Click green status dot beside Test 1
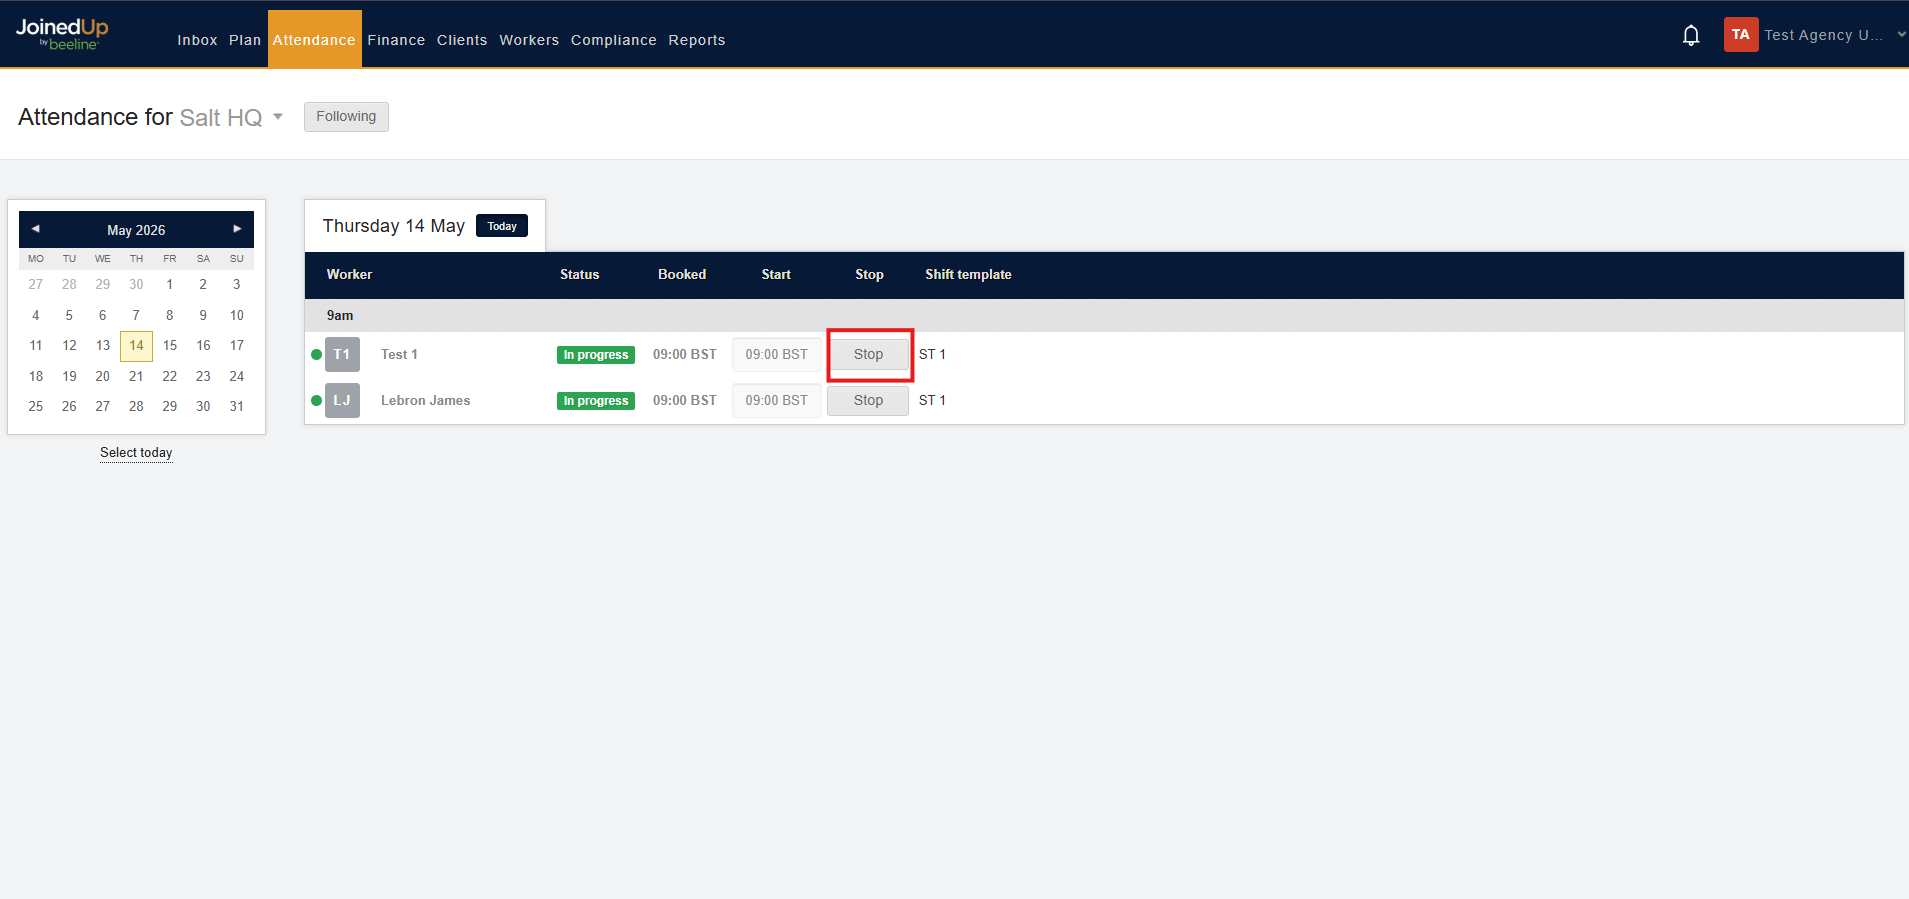The image size is (1909, 899). point(316,354)
